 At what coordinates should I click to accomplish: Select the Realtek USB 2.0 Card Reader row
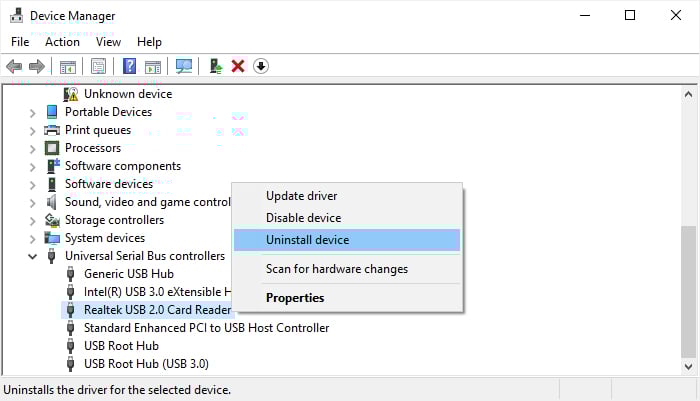(147, 310)
